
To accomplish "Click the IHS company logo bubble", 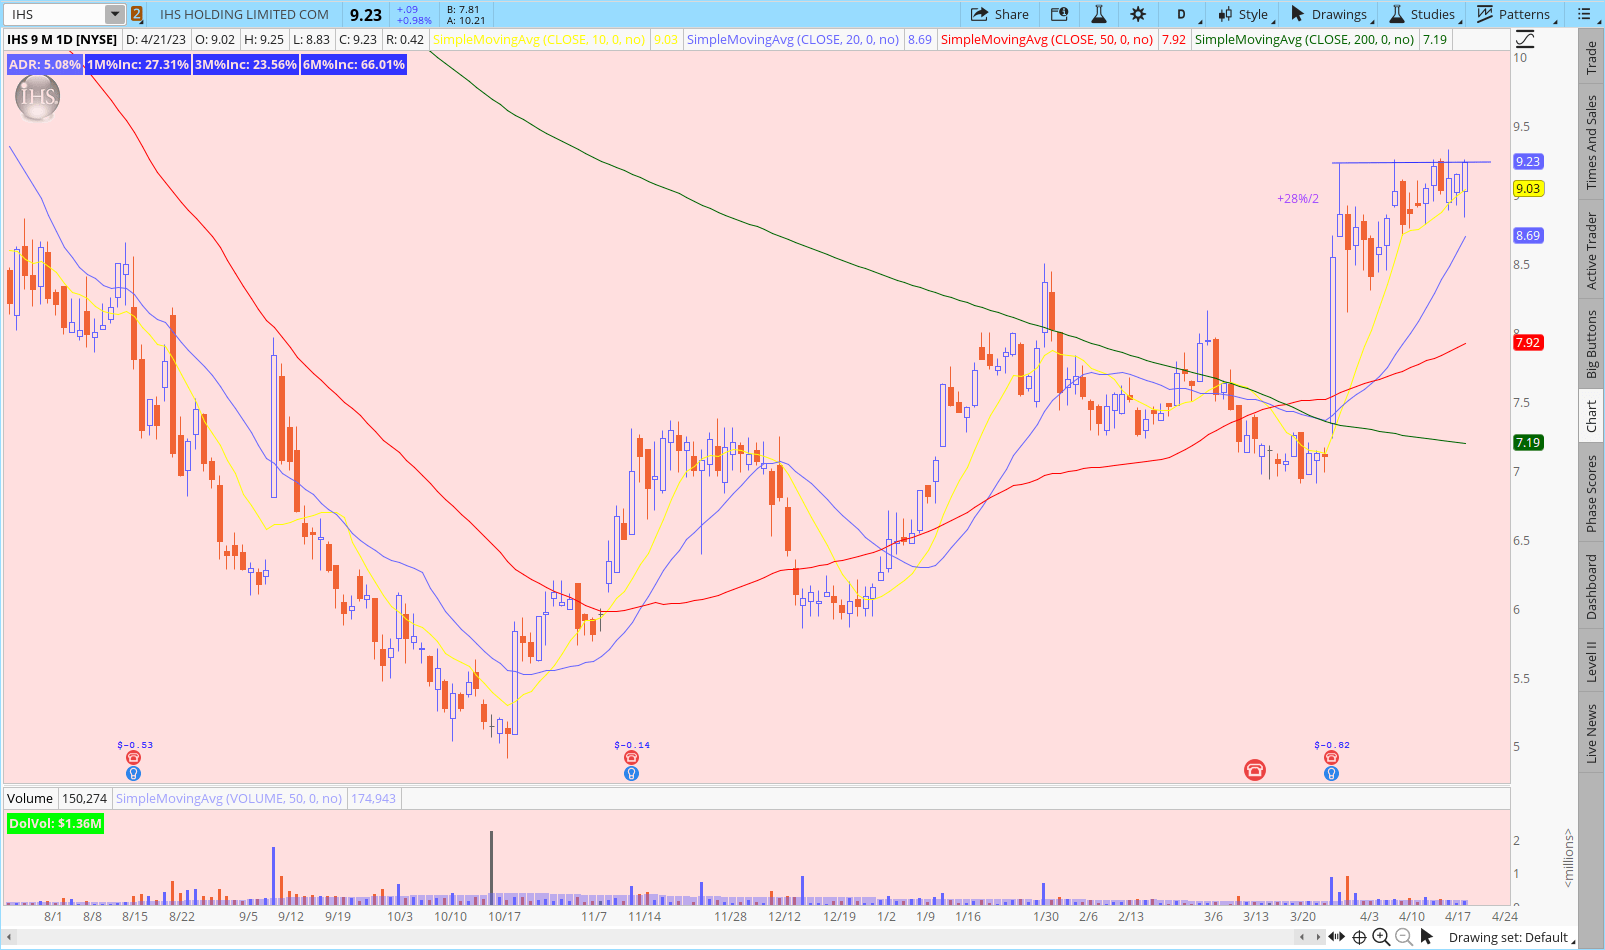I will coord(38,97).
